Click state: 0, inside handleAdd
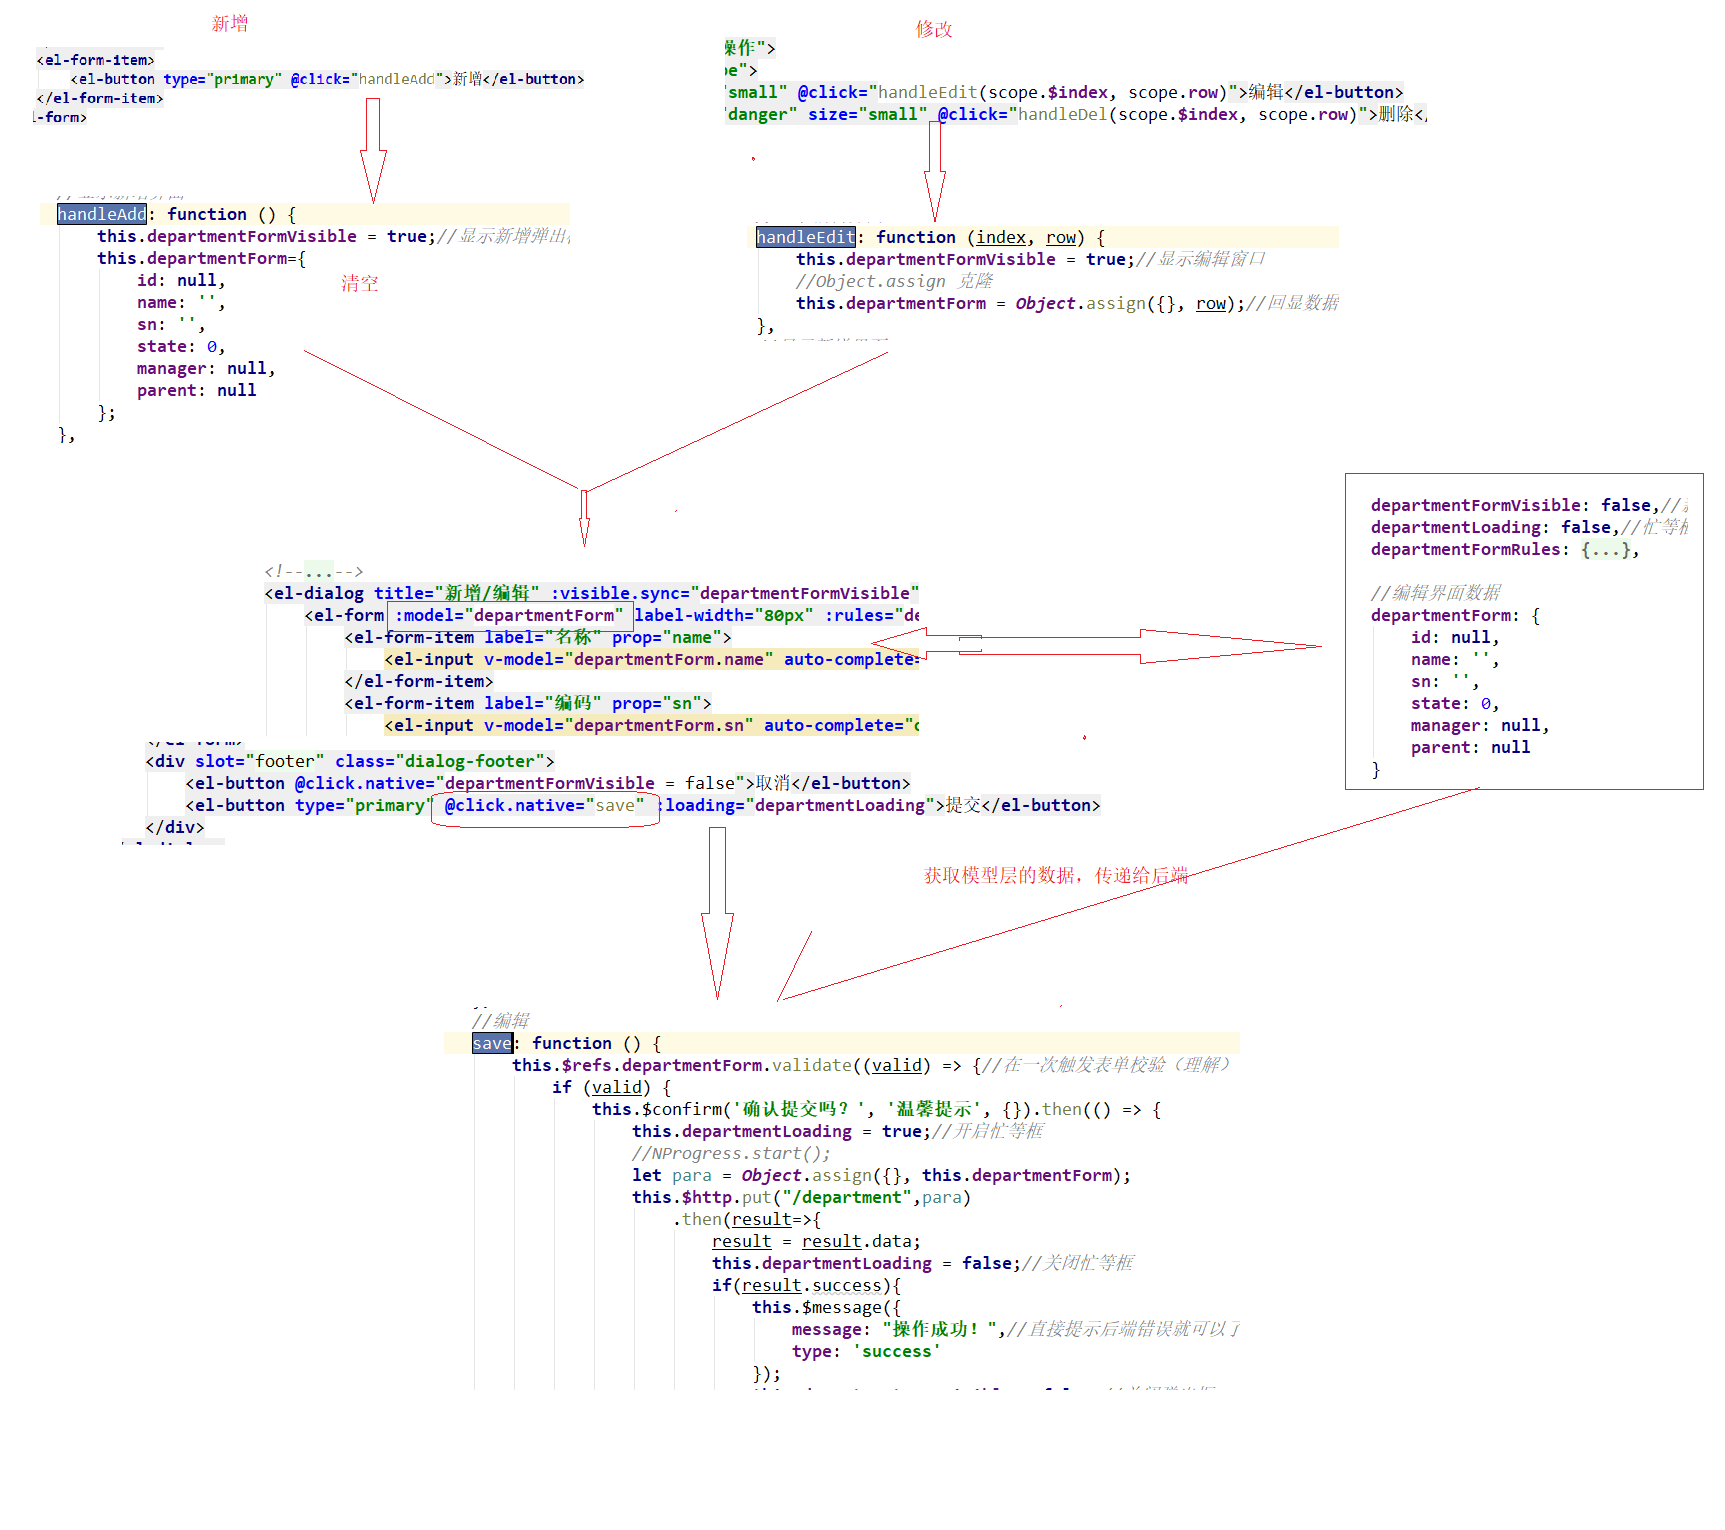1725x1530 pixels. [181, 346]
